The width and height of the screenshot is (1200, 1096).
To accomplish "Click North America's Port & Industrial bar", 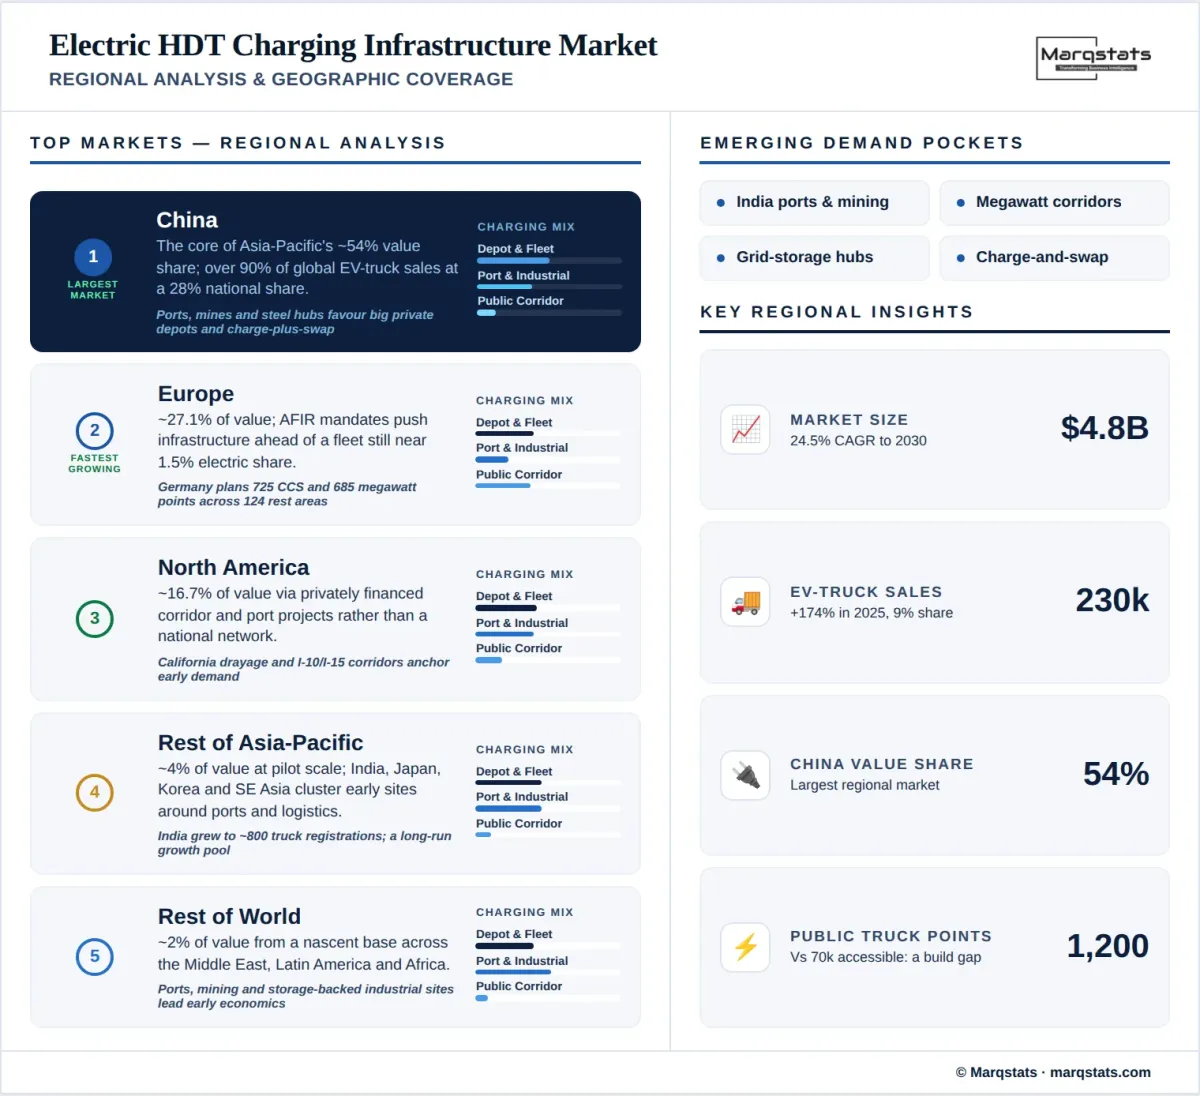I will tap(548, 634).
